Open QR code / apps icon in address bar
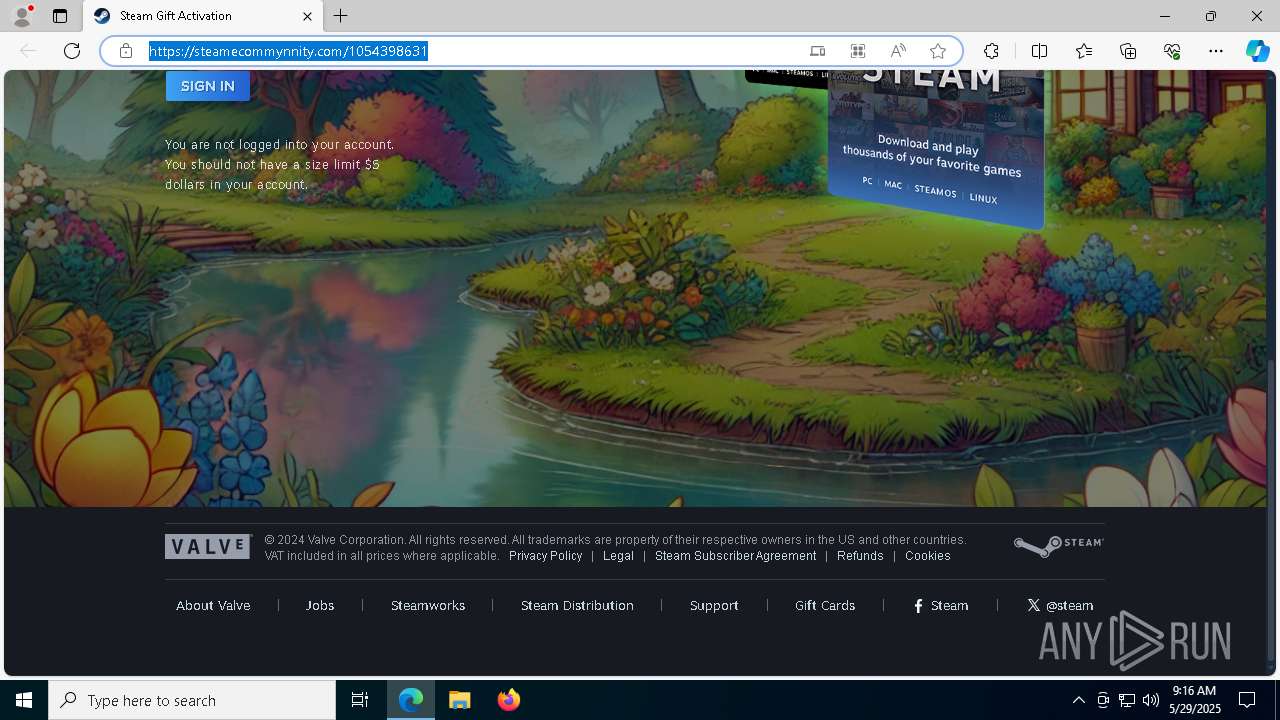 pos(858,51)
